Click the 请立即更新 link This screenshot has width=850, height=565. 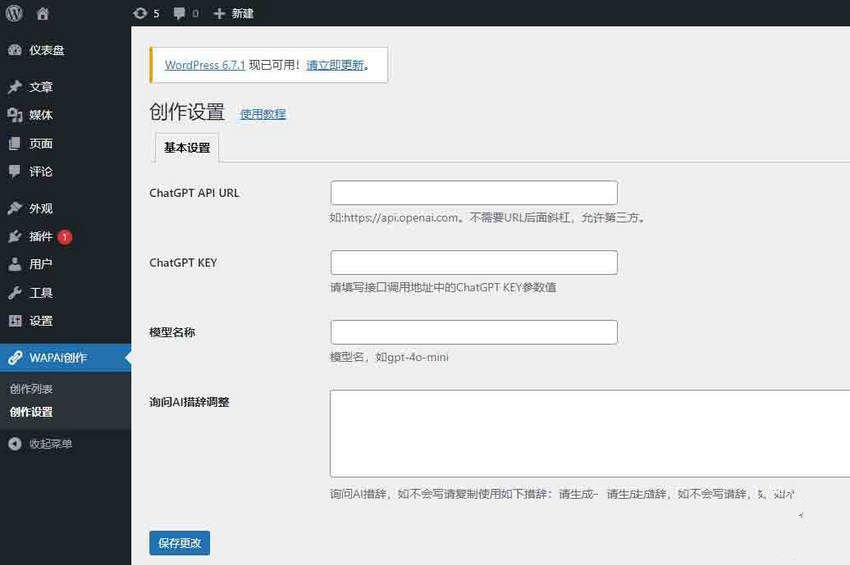point(335,65)
